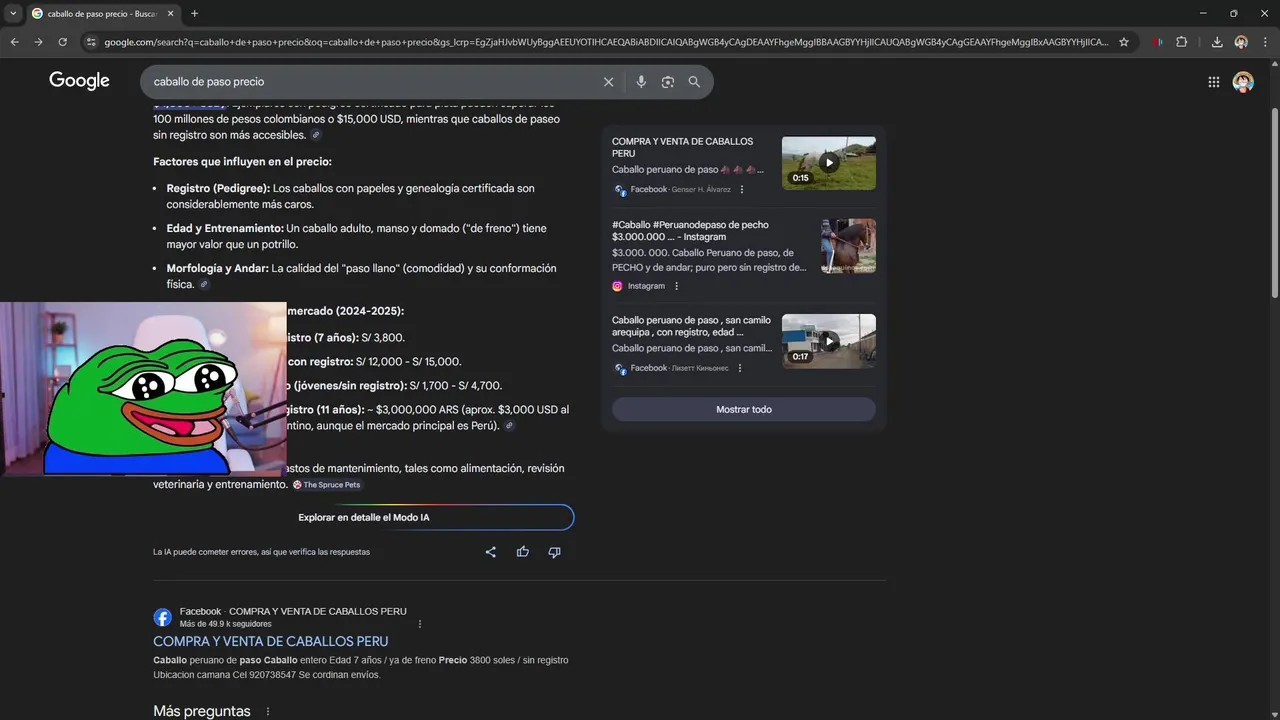Go to Google home via the logo
This screenshot has height=720, width=1280.
click(79, 81)
